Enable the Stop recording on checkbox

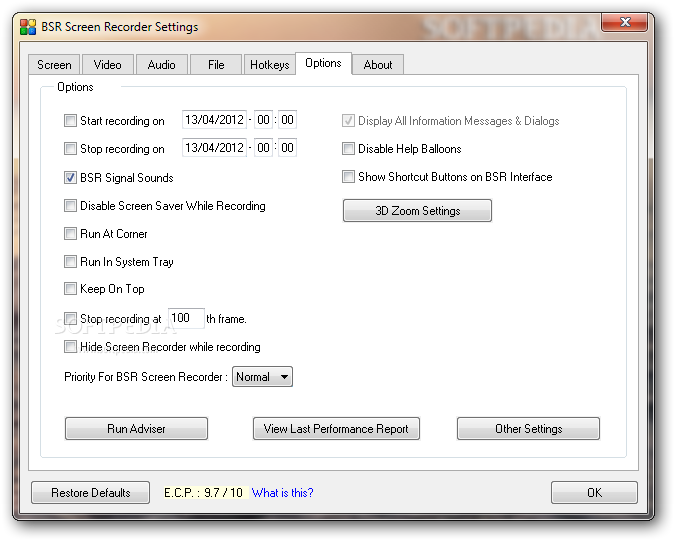[x=70, y=148]
